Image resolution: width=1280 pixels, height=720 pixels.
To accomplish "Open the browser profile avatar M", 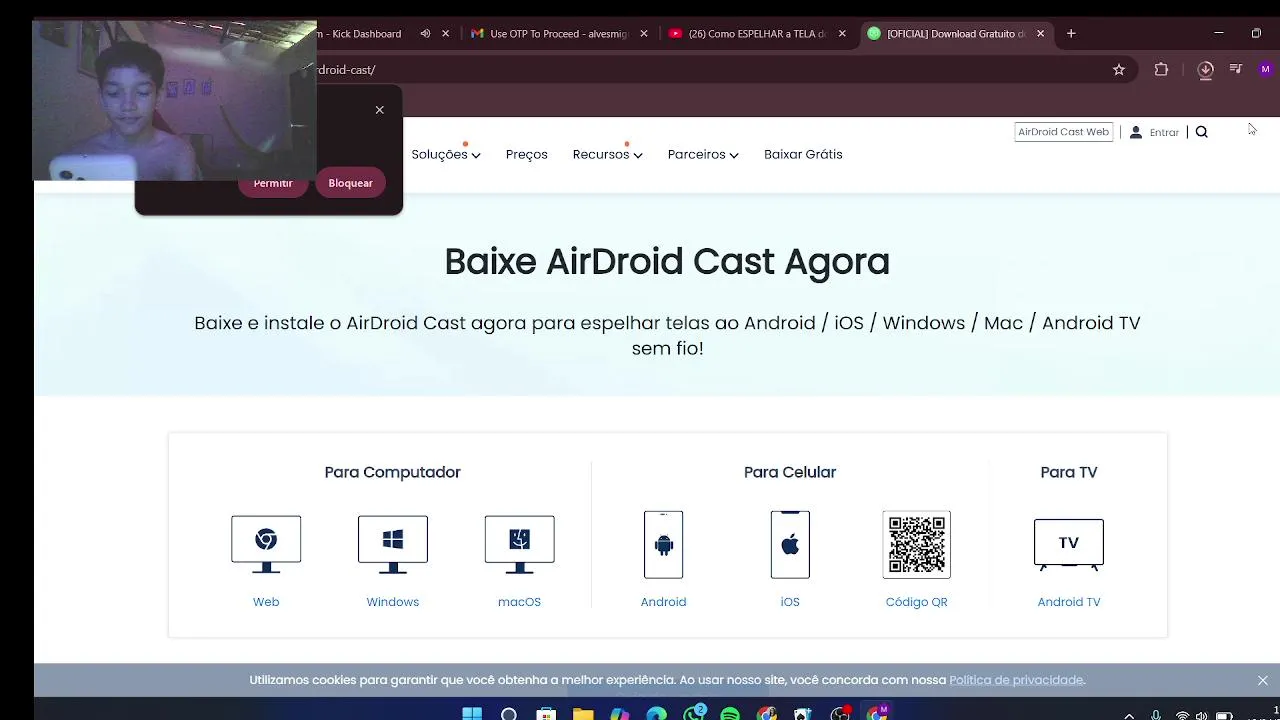I will click(1266, 70).
